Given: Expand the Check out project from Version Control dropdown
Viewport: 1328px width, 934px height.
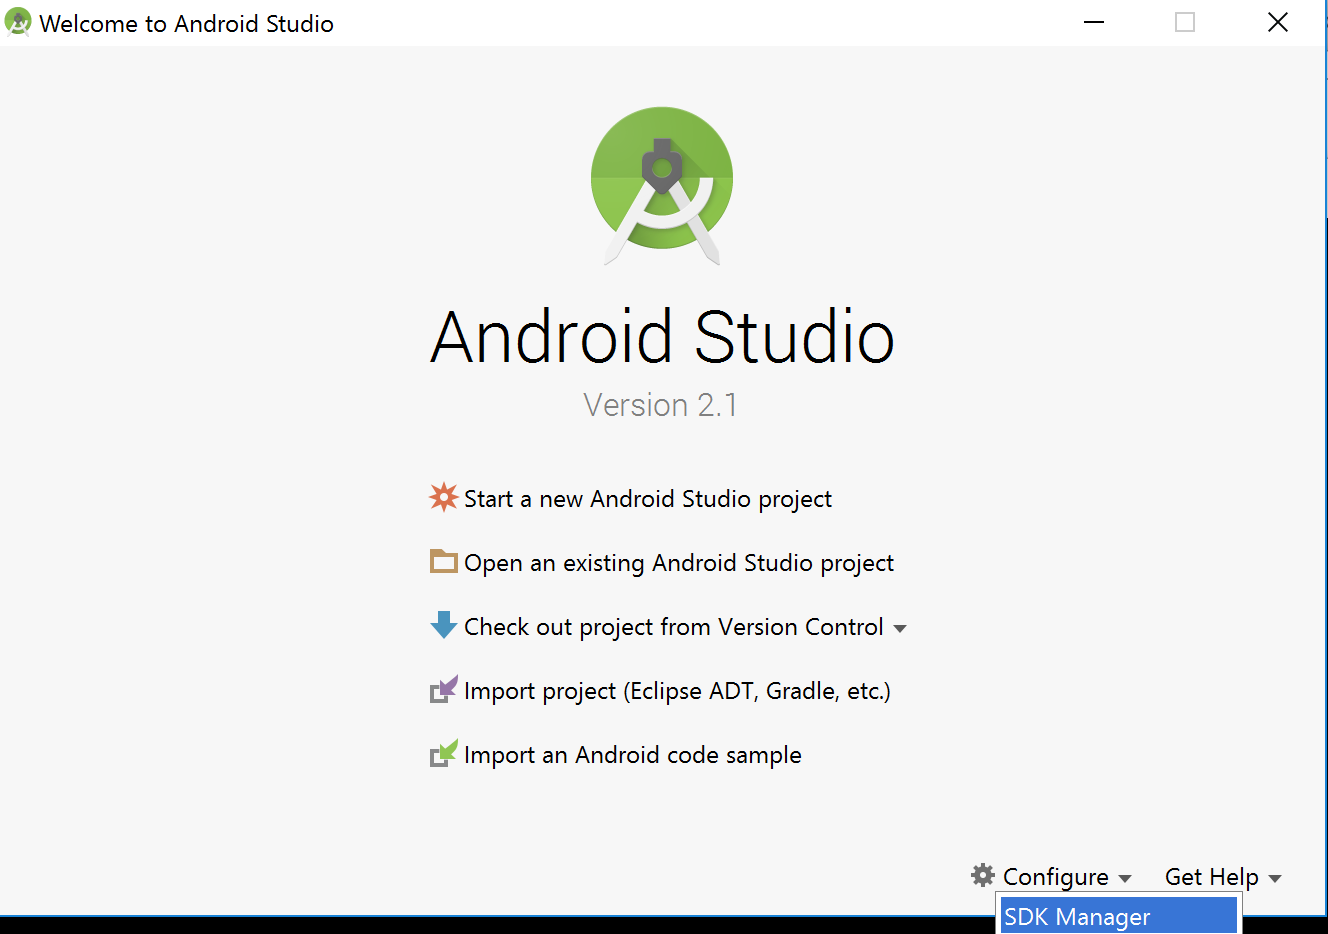Looking at the screenshot, I should pyautogui.click(x=900, y=627).
